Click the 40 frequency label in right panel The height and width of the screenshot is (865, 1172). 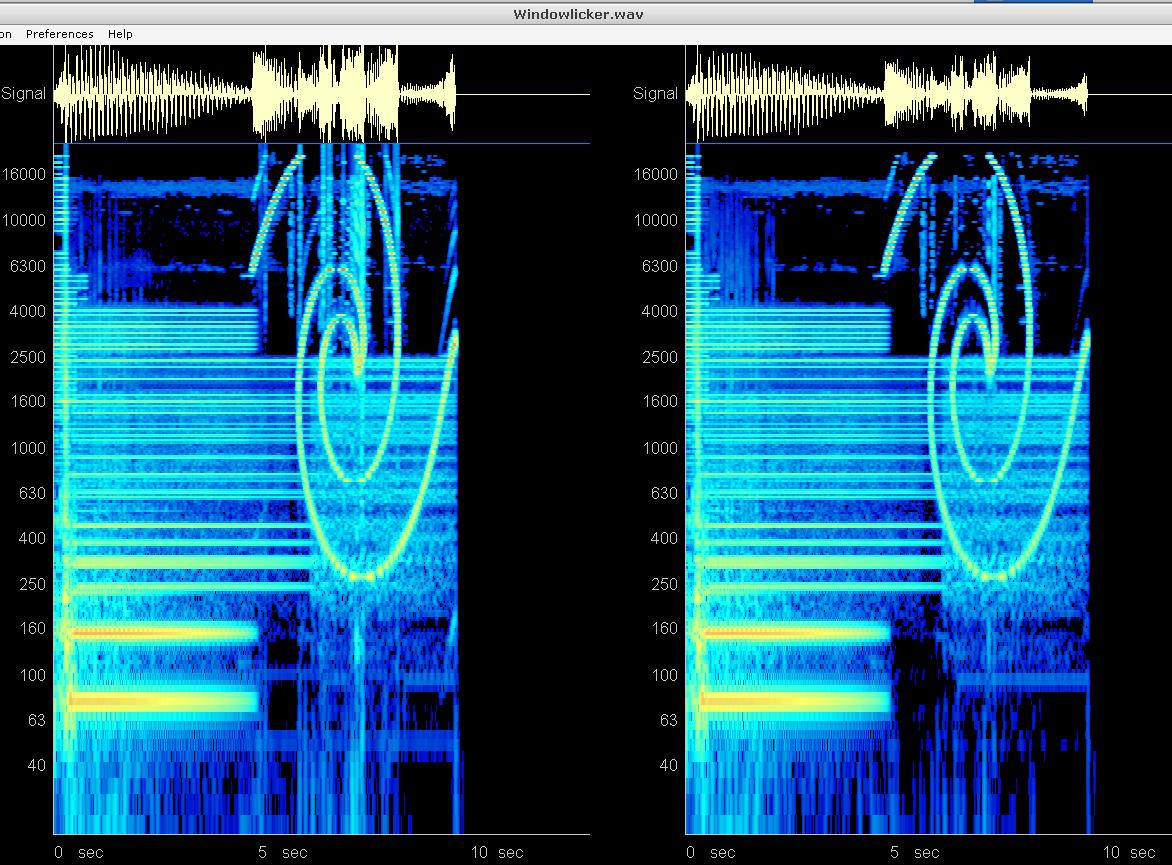tap(668, 766)
